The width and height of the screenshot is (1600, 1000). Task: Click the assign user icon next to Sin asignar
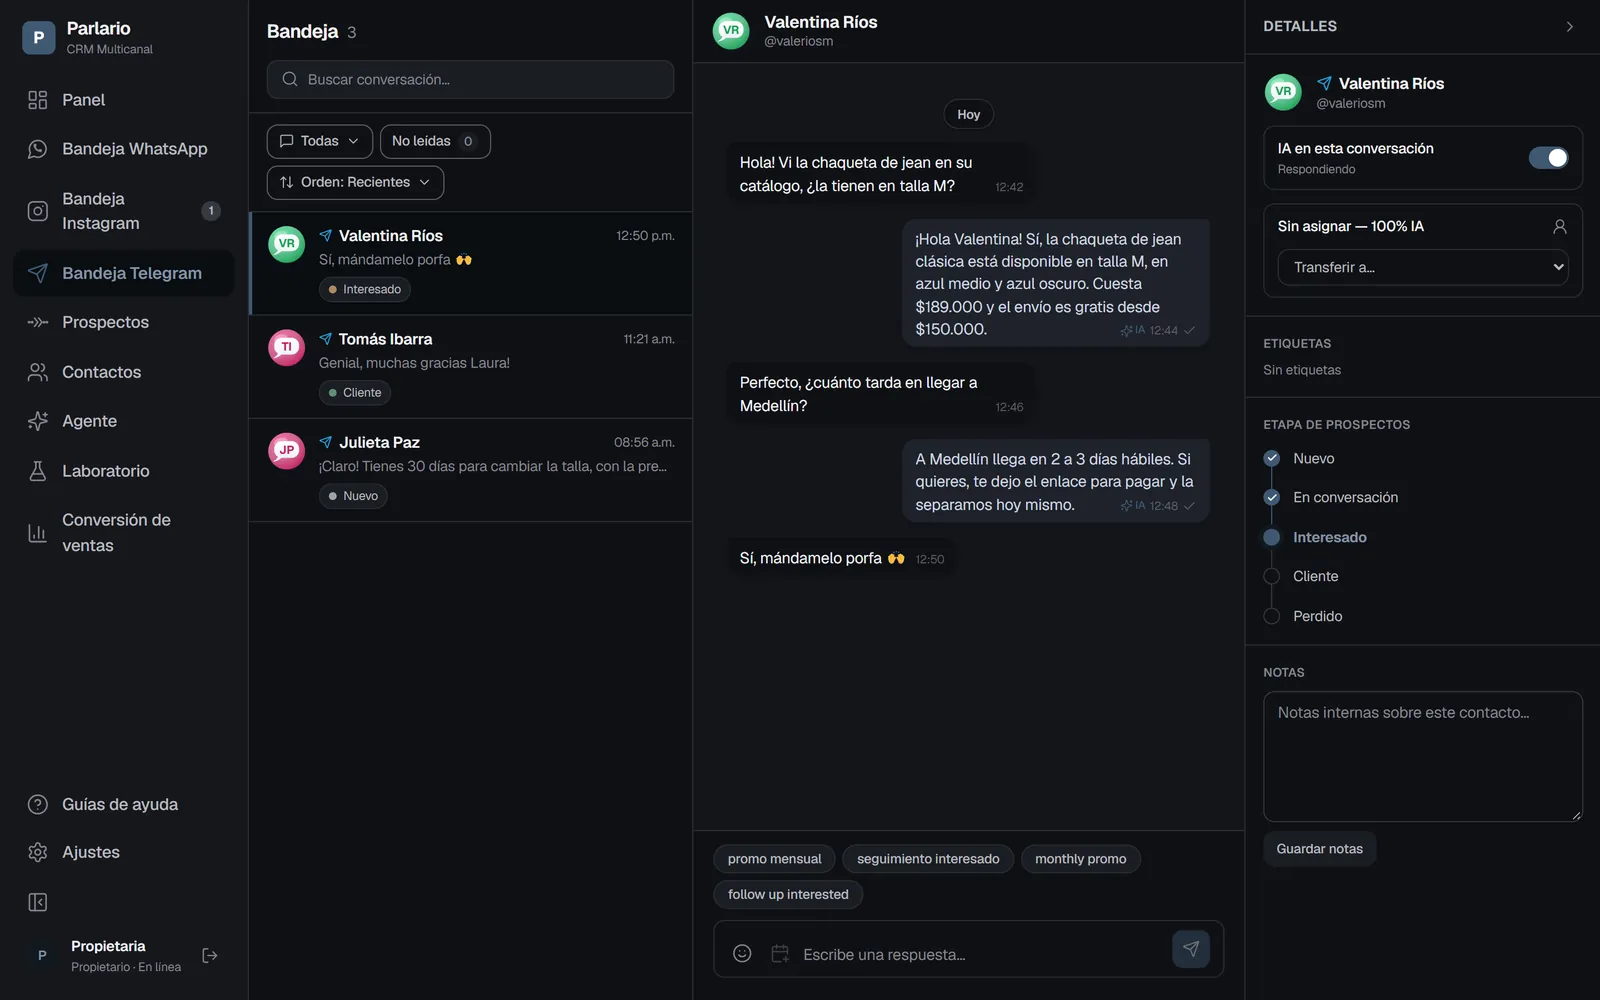(1559, 227)
